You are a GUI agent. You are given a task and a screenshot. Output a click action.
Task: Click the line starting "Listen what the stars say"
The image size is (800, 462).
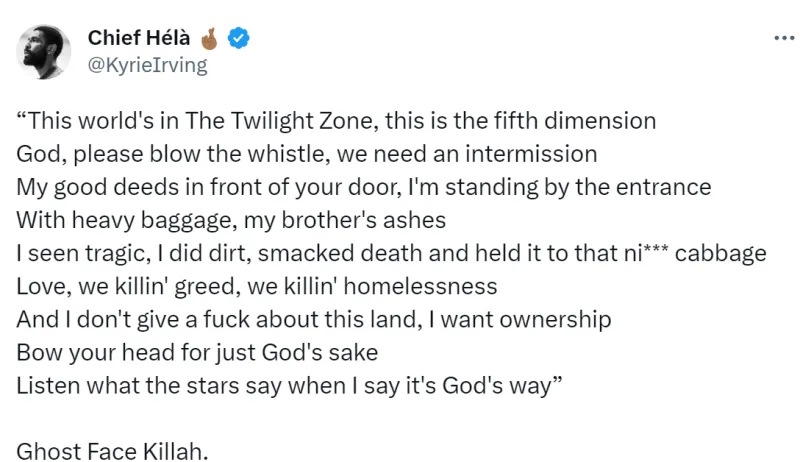(289, 386)
